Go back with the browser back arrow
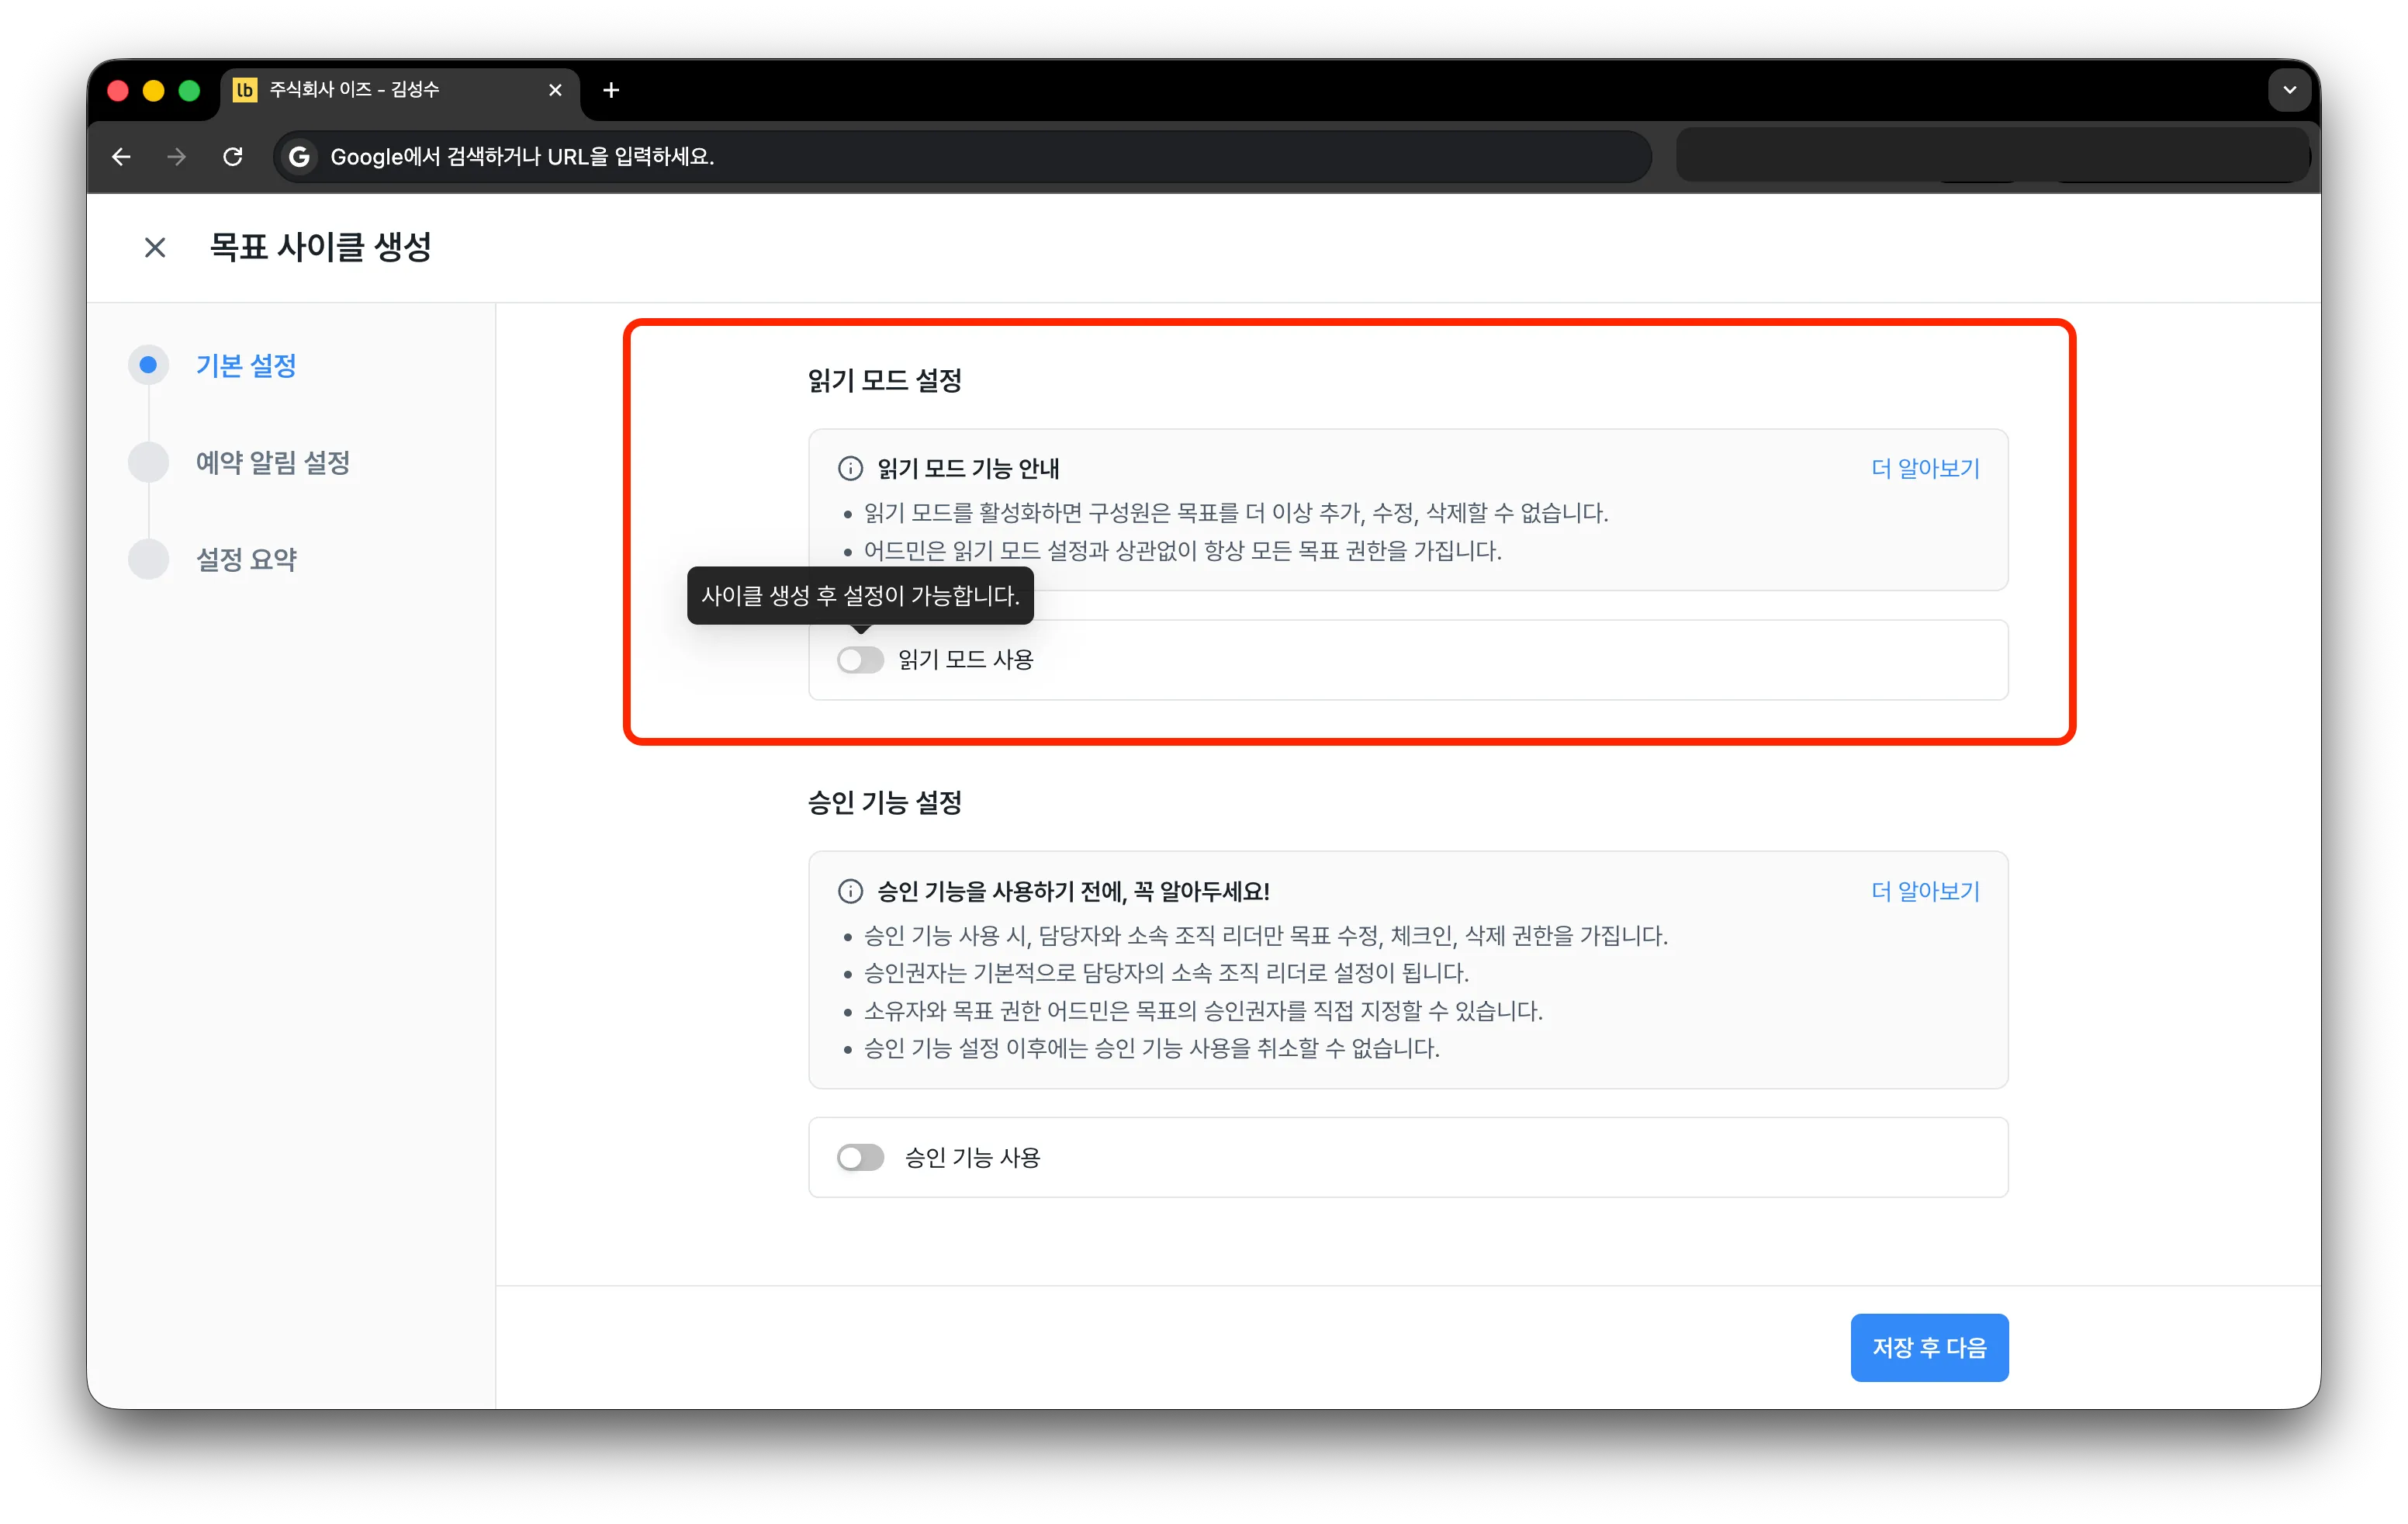The image size is (2408, 1524). [121, 157]
